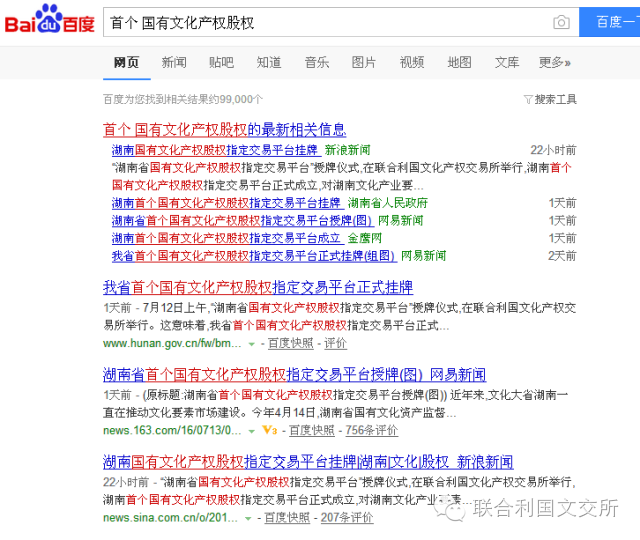Open 百度快照 for news.sina.com.cn result
The width and height of the screenshot is (640, 540).
pyautogui.click(x=287, y=518)
